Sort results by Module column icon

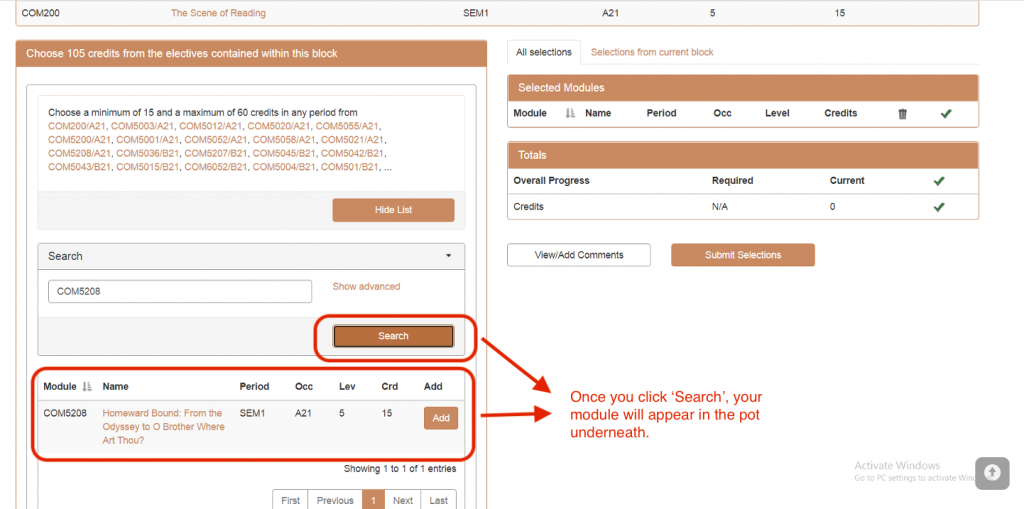tap(86, 387)
